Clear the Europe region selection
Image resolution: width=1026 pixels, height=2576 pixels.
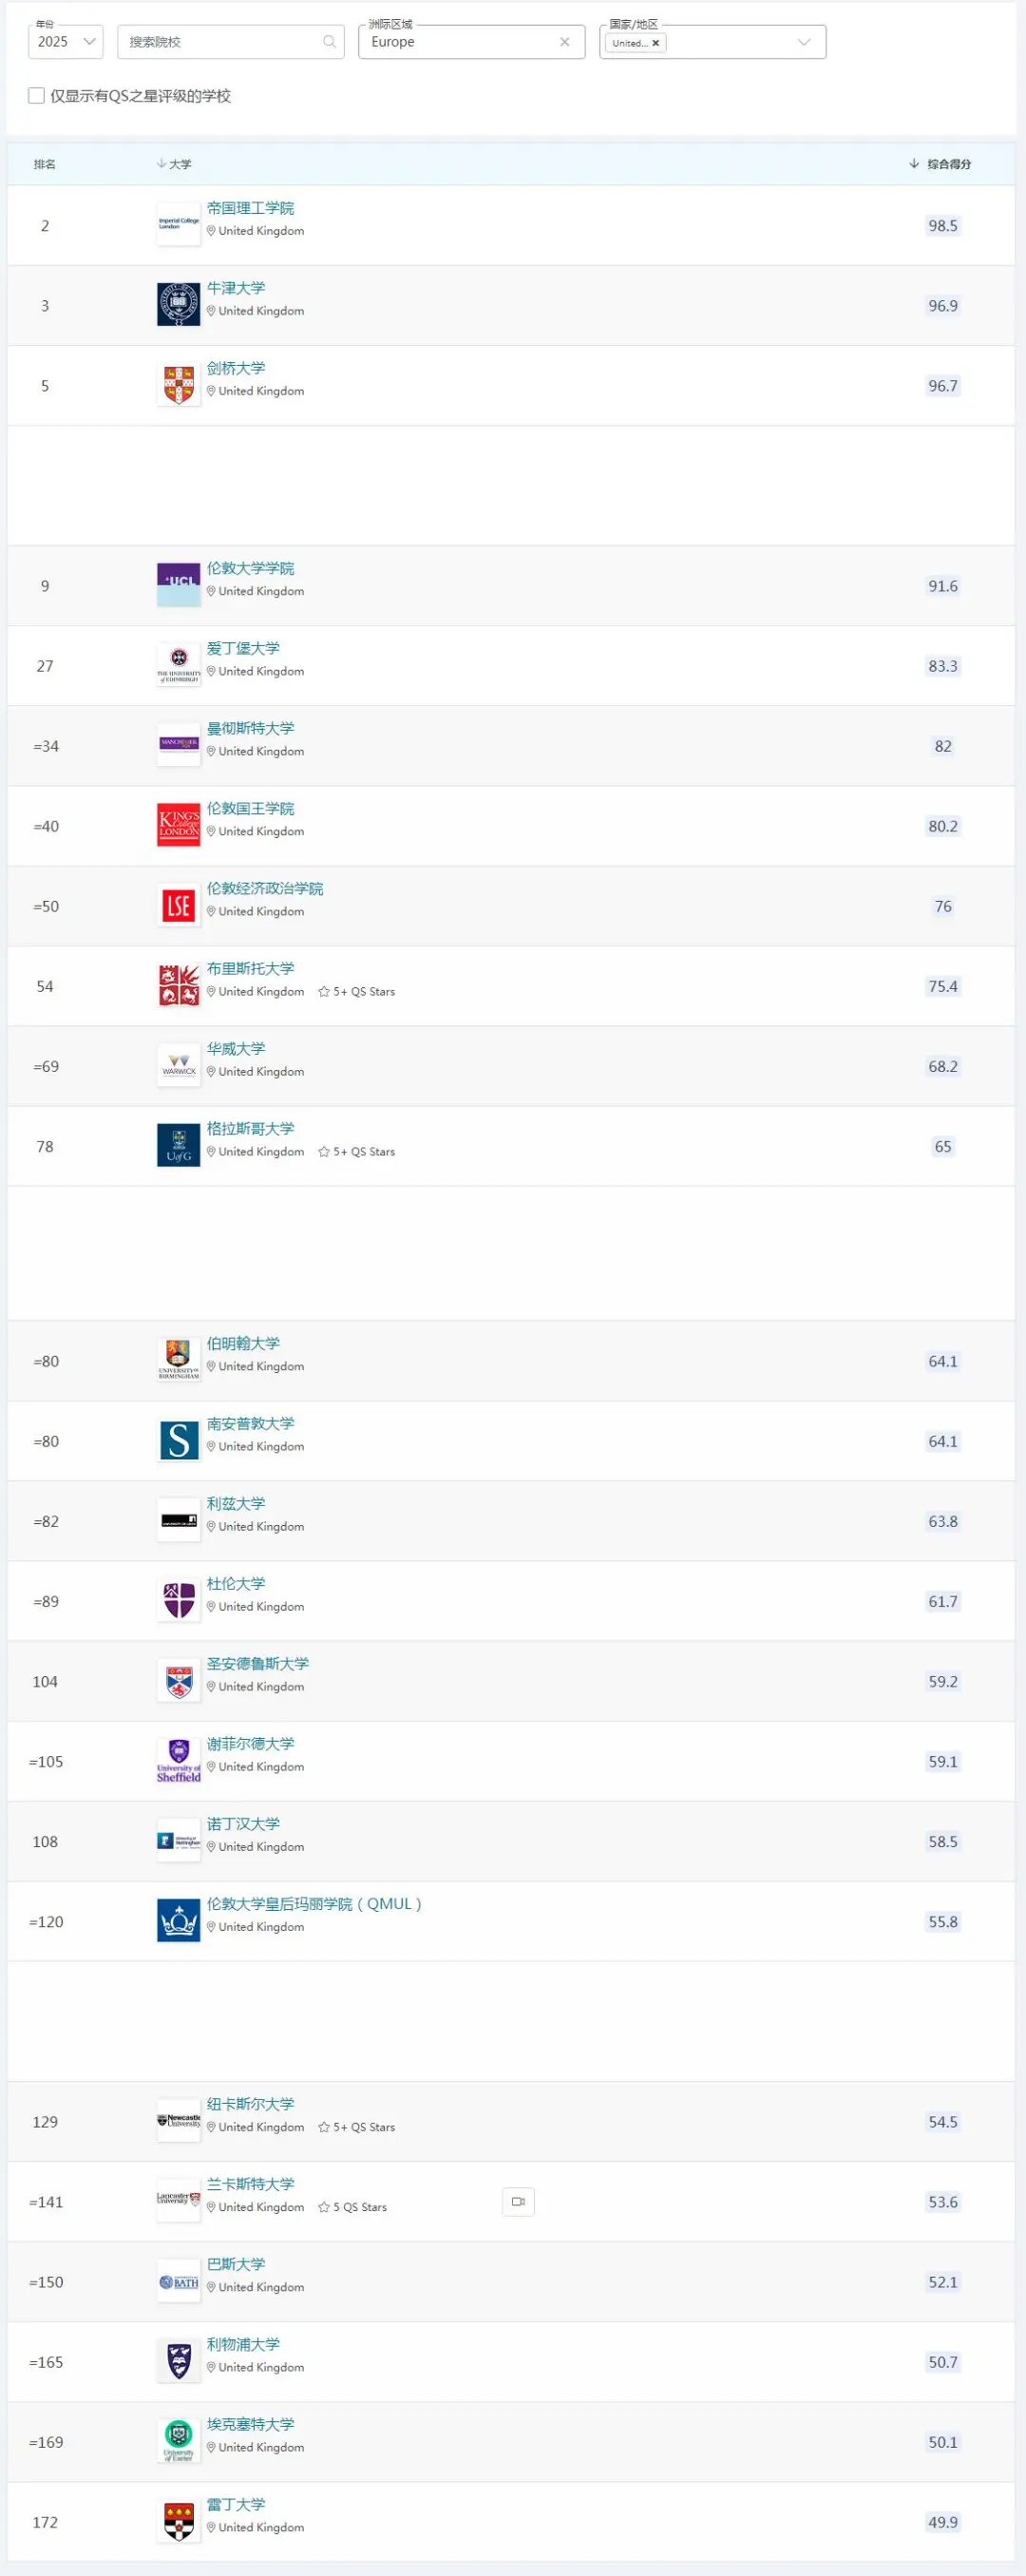(565, 42)
